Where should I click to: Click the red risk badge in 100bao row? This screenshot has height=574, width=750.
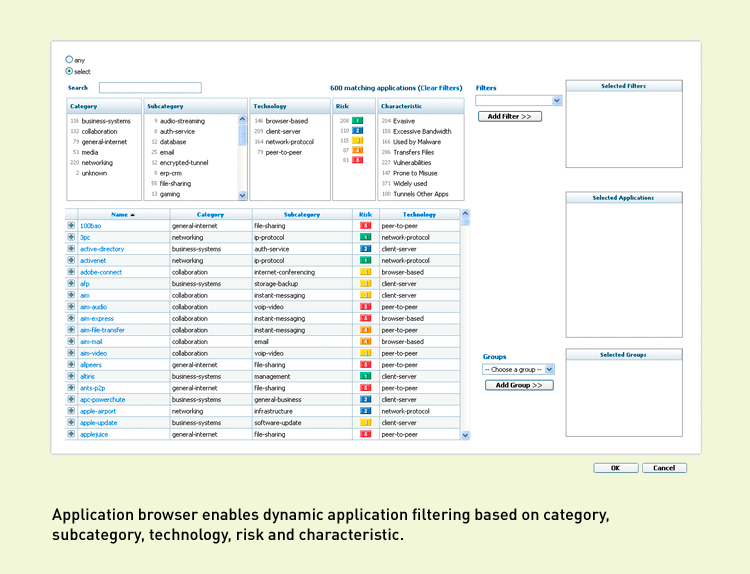coord(365,225)
